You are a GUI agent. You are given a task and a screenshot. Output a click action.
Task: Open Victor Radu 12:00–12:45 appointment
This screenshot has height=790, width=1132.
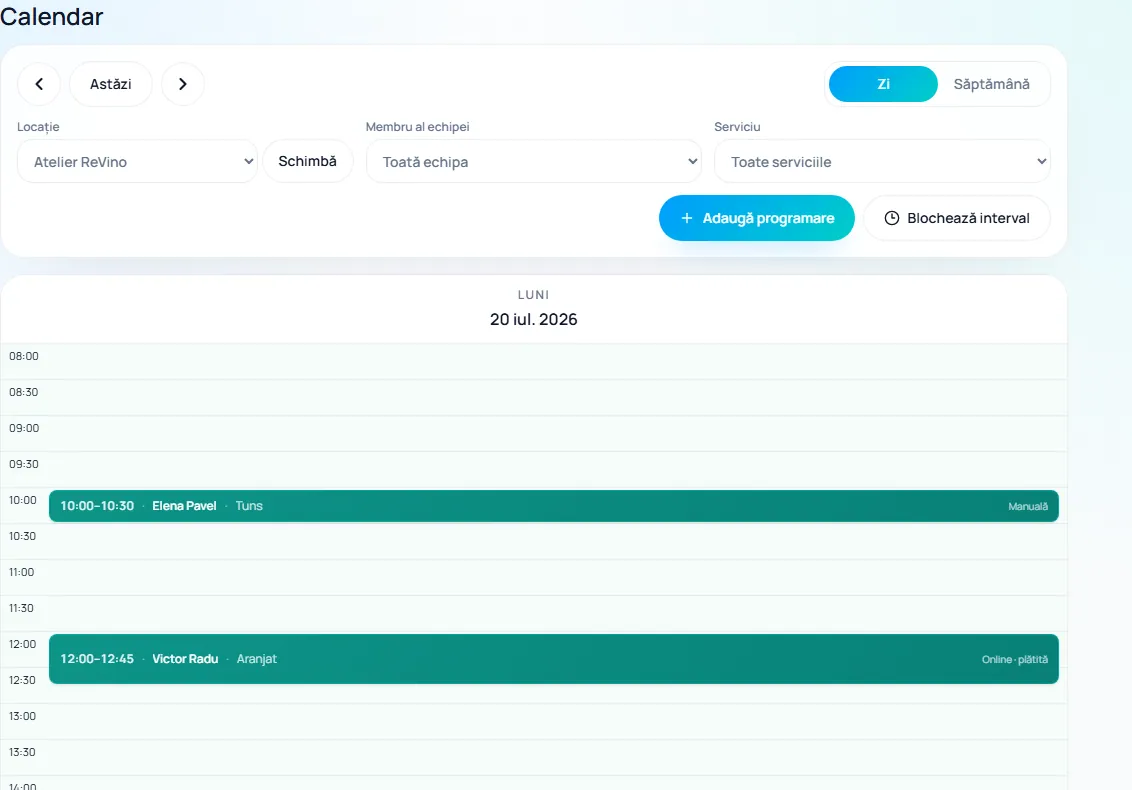pos(554,659)
